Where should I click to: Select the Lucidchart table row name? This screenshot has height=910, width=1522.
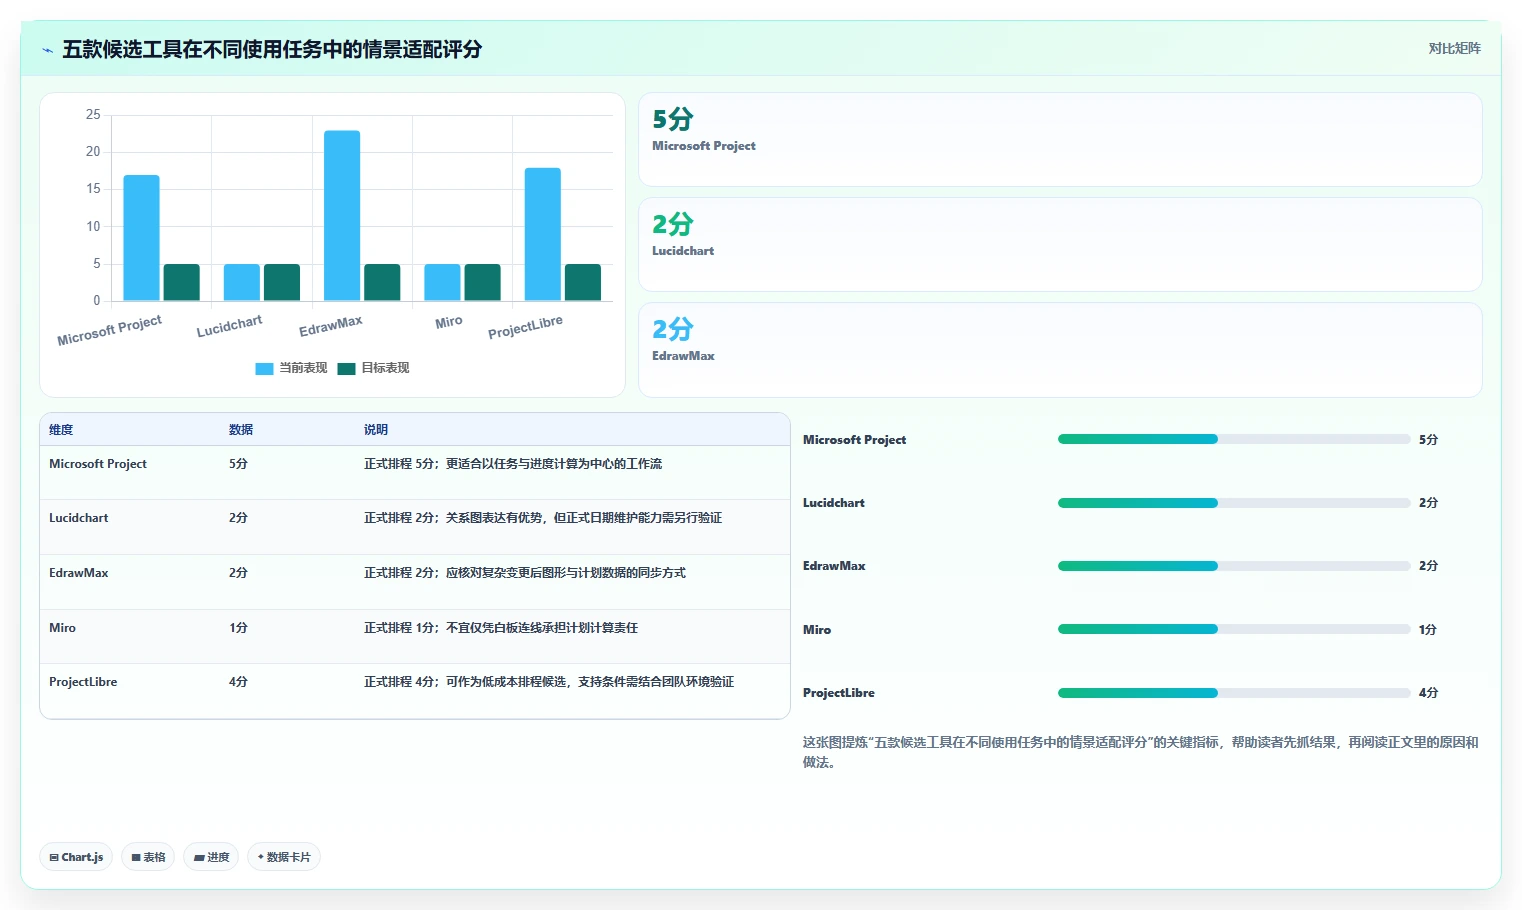[79, 518]
